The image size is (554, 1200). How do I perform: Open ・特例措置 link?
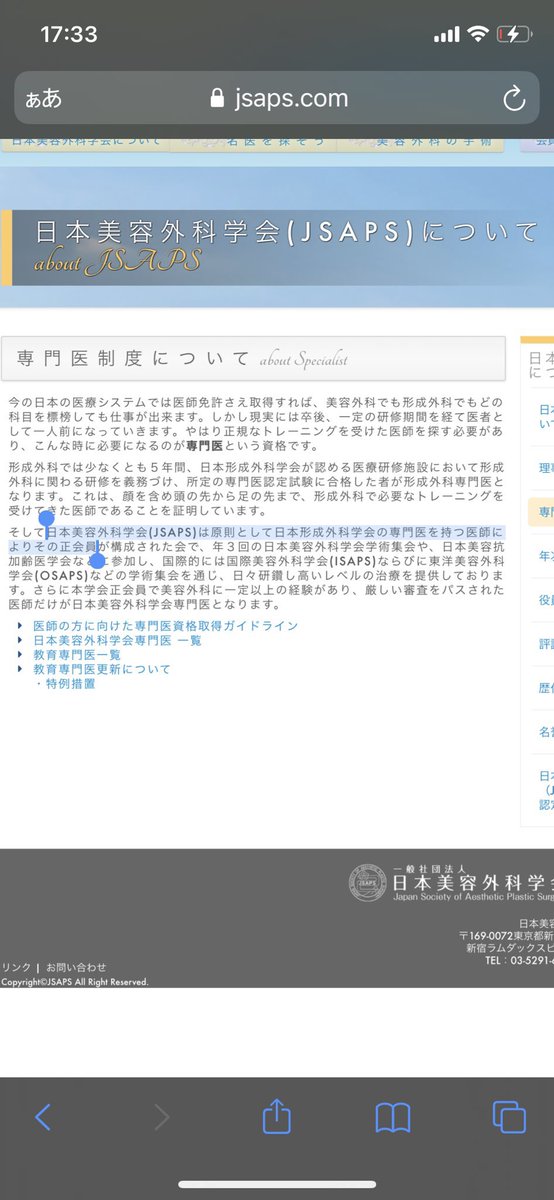[65, 684]
